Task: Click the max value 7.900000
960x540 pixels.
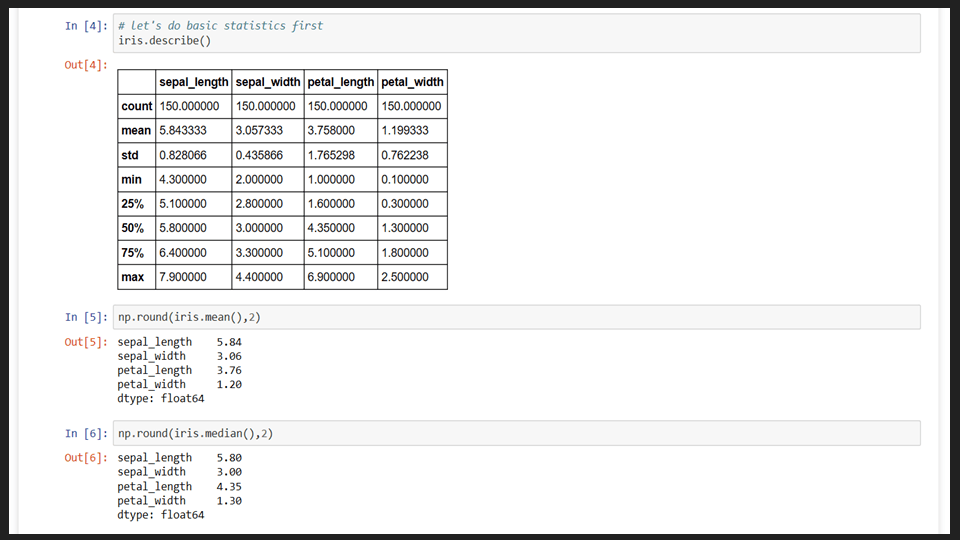Action: 183,277
